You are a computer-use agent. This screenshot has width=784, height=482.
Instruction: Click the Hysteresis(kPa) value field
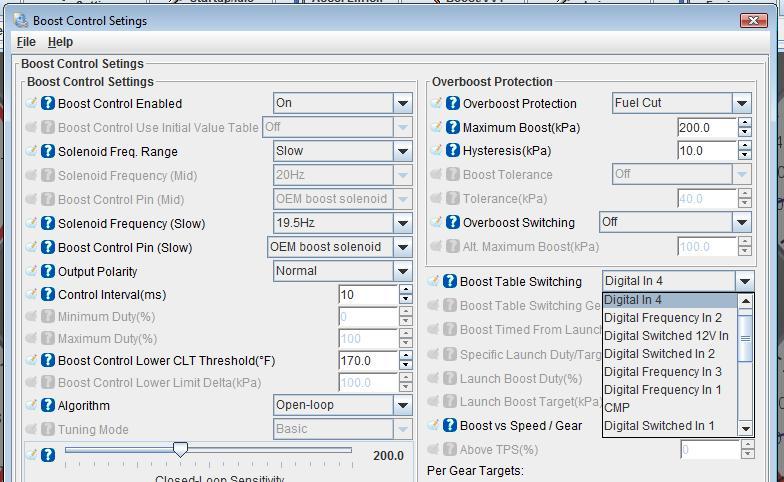pos(707,150)
